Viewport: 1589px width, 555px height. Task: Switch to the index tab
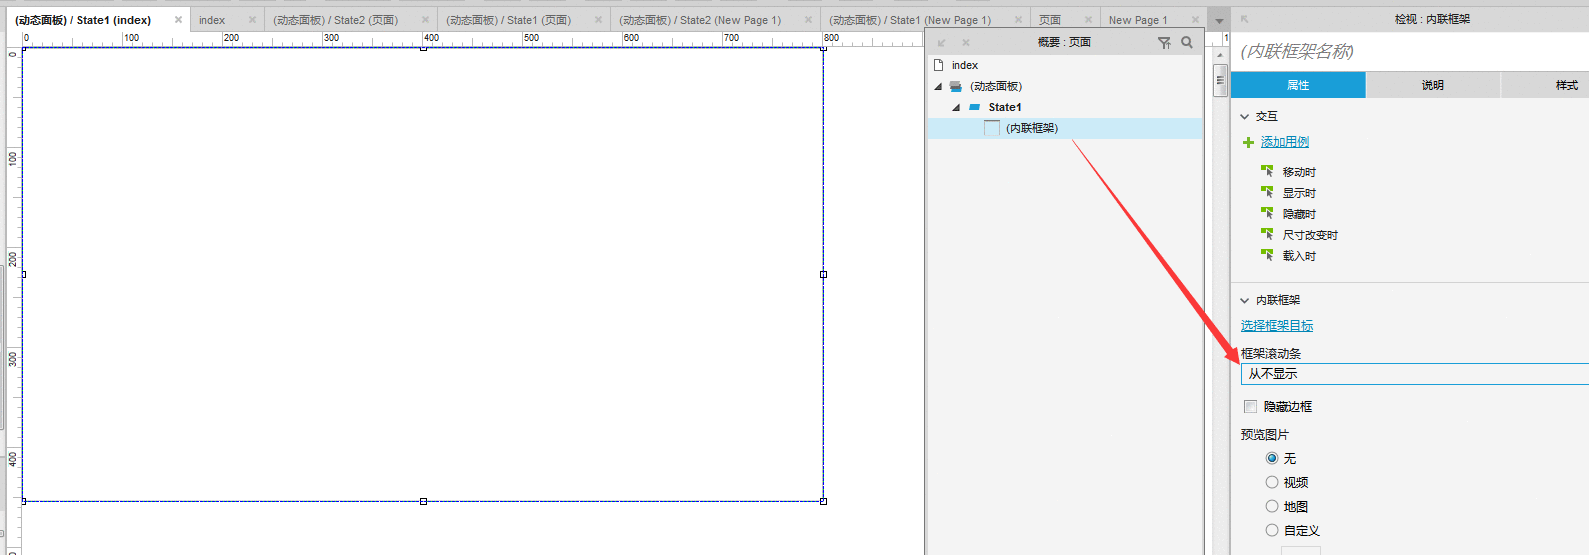[x=212, y=20]
